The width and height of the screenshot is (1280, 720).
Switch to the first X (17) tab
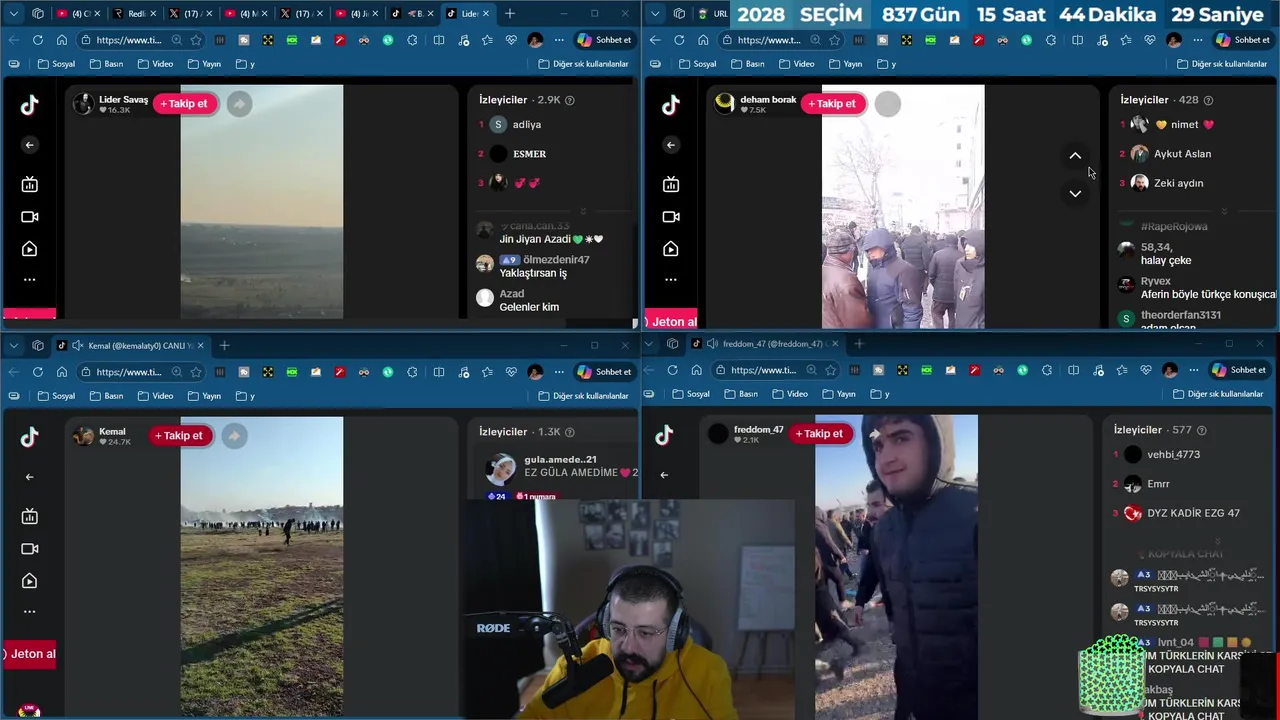[x=188, y=14]
